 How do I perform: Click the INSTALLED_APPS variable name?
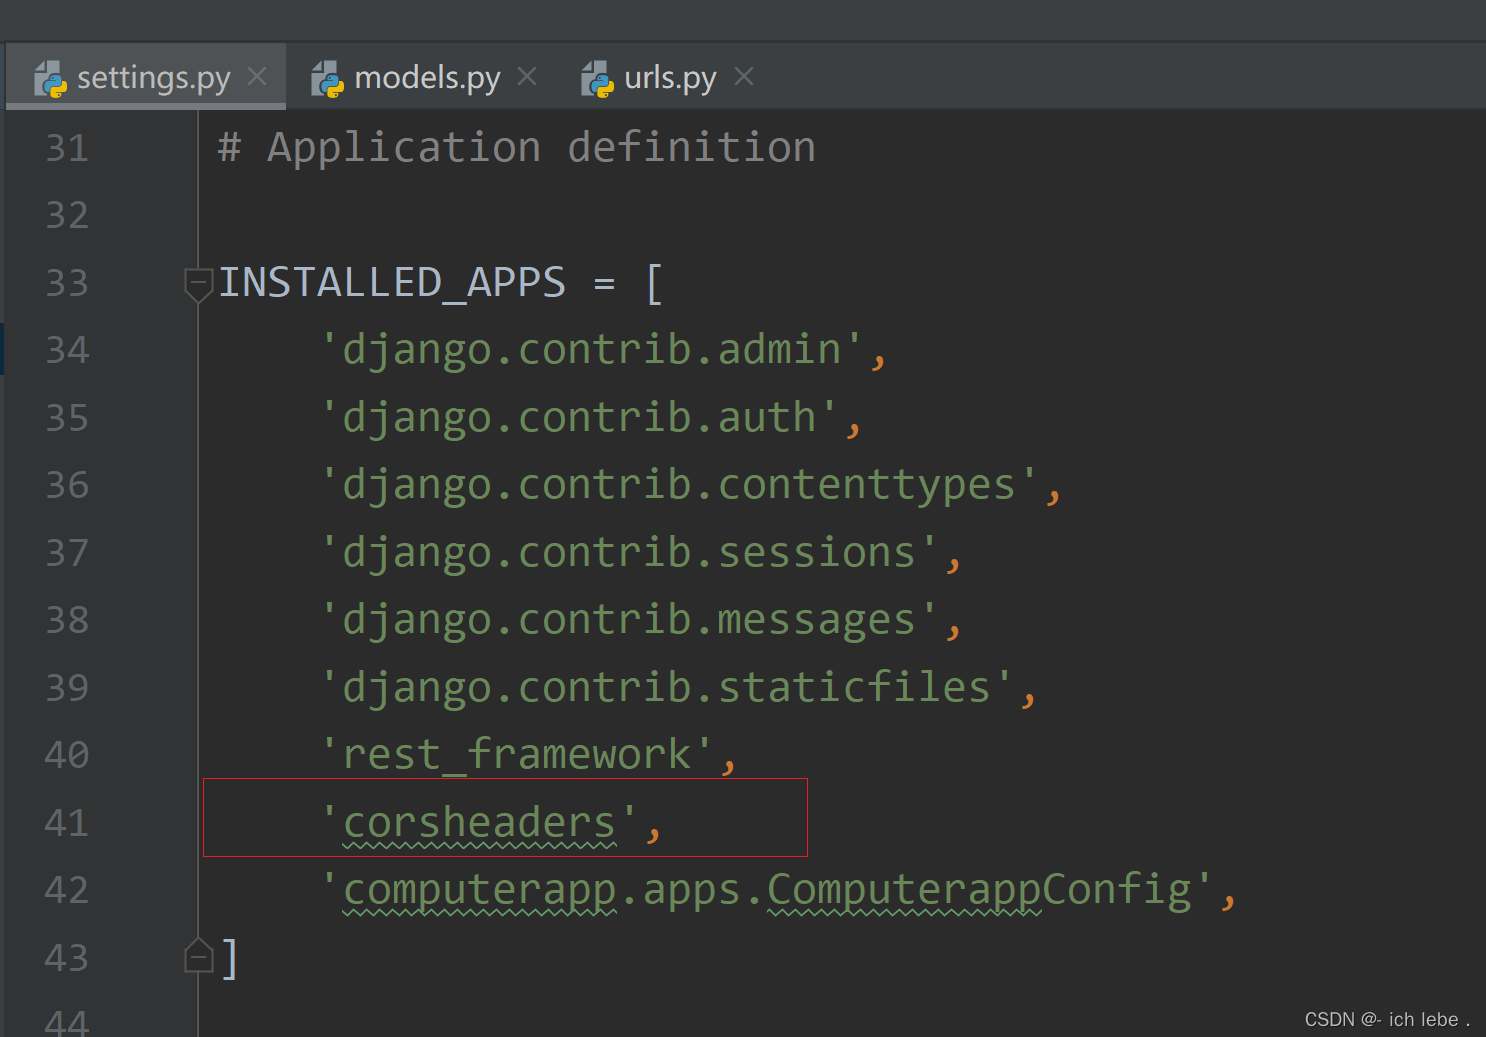tap(392, 283)
